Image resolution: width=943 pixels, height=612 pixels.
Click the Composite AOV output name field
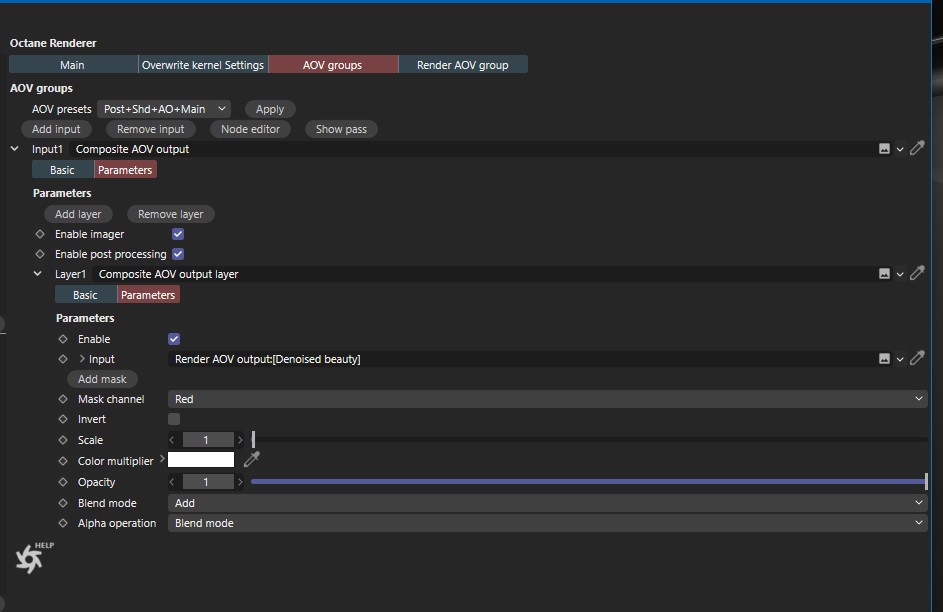click(x=472, y=149)
